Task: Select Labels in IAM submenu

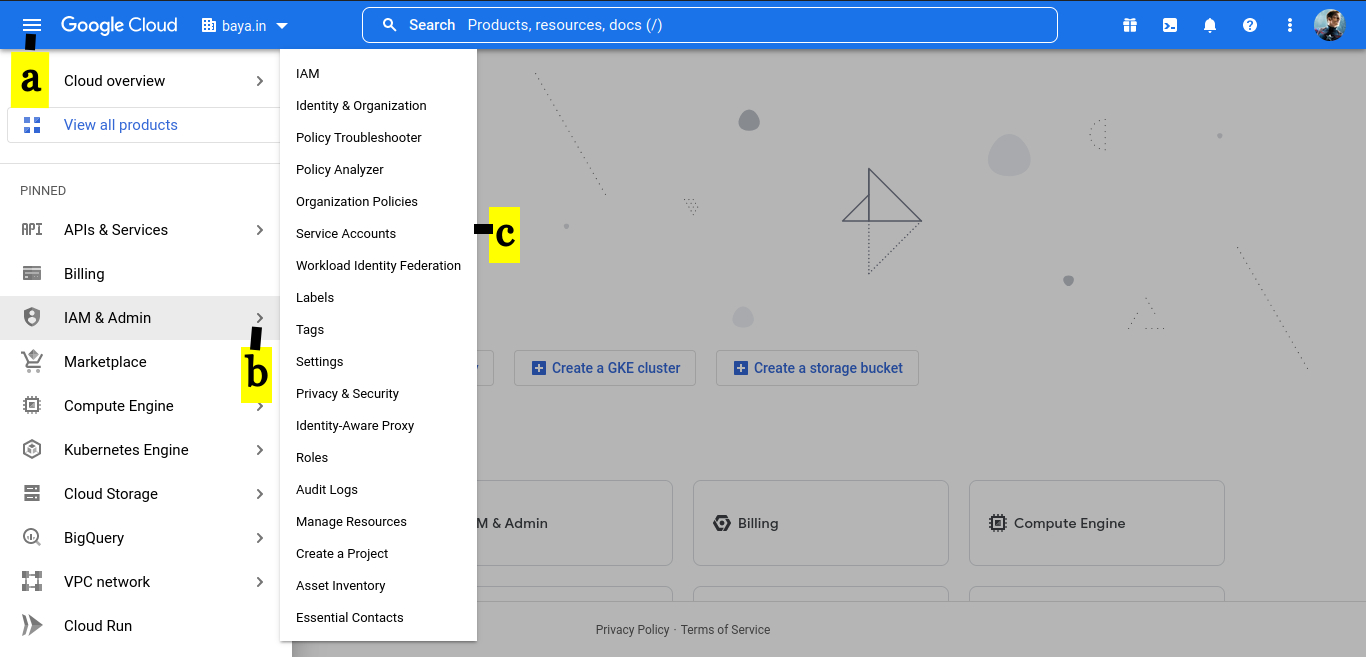Action: coord(378,298)
